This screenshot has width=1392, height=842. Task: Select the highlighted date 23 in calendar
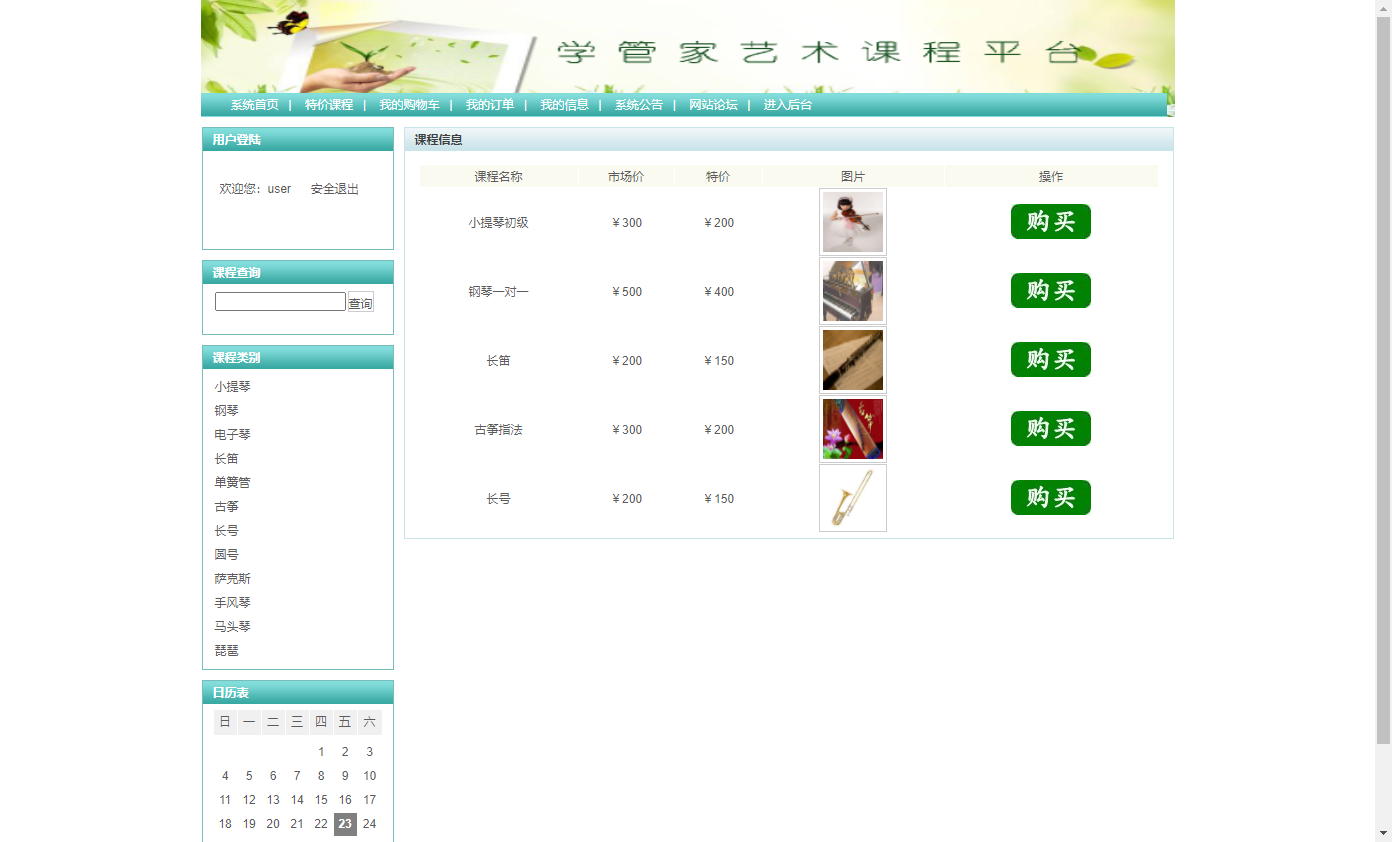pos(345,824)
